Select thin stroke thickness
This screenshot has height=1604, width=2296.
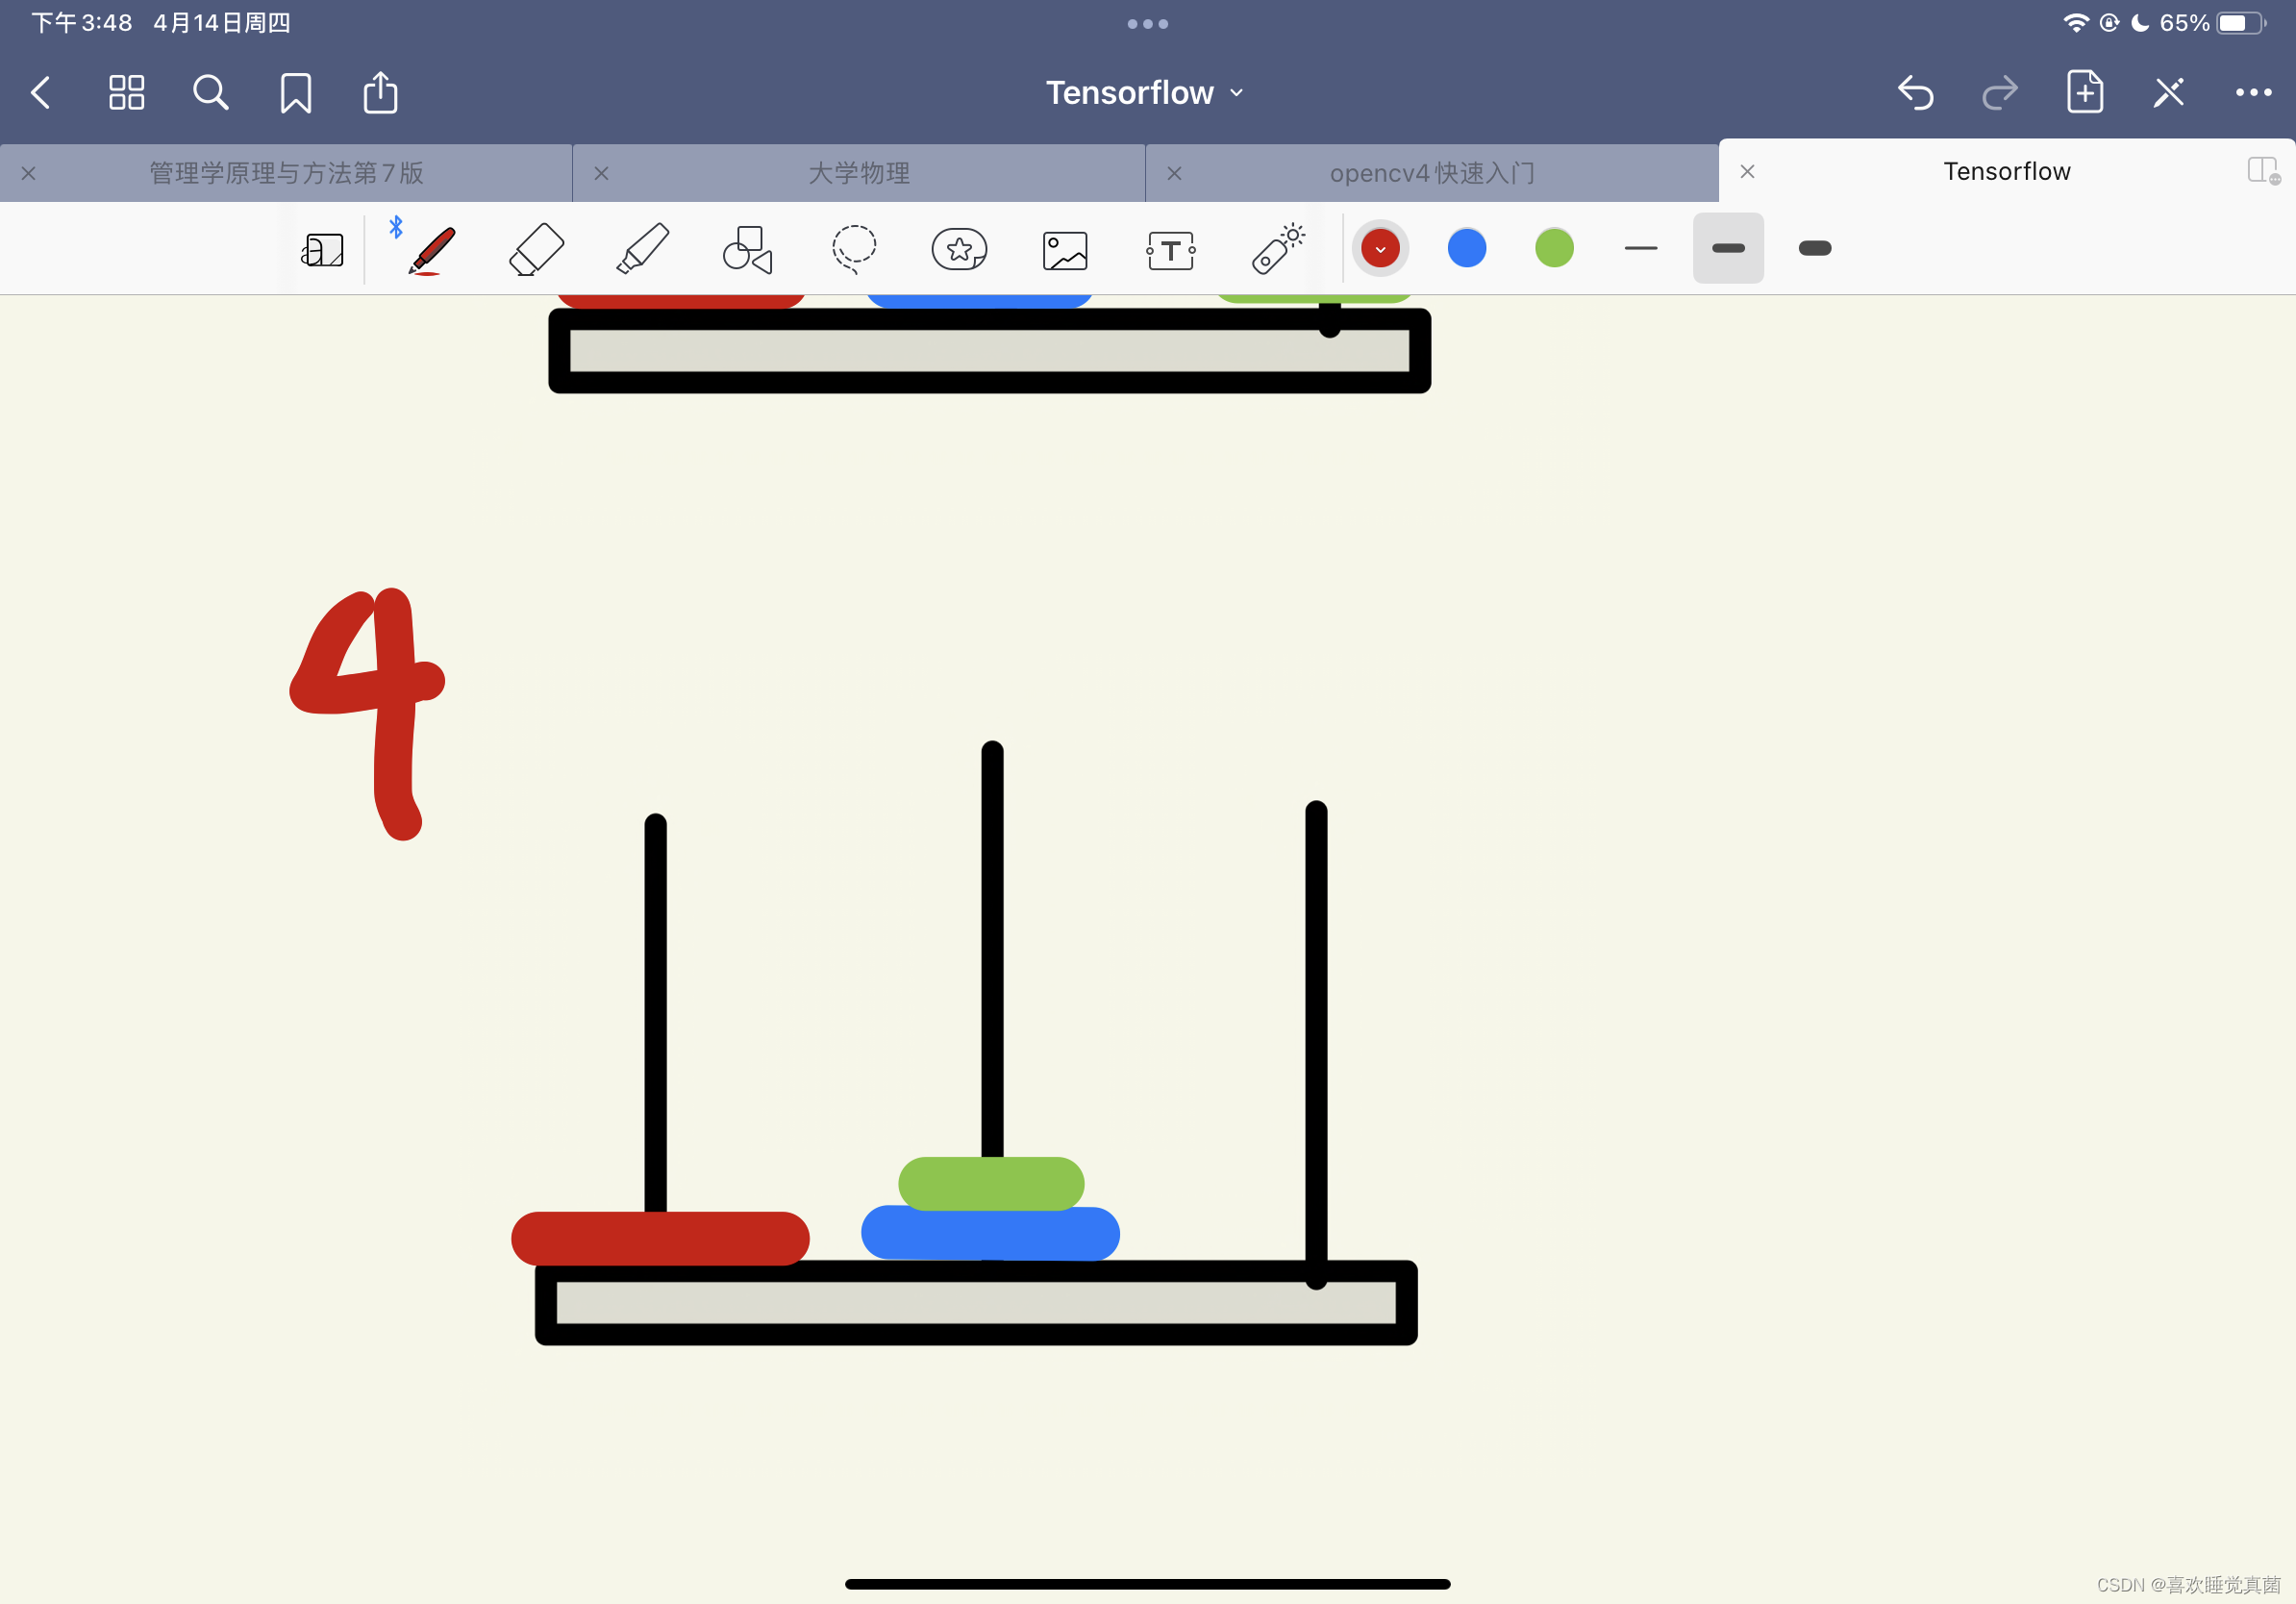coord(1640,248)
